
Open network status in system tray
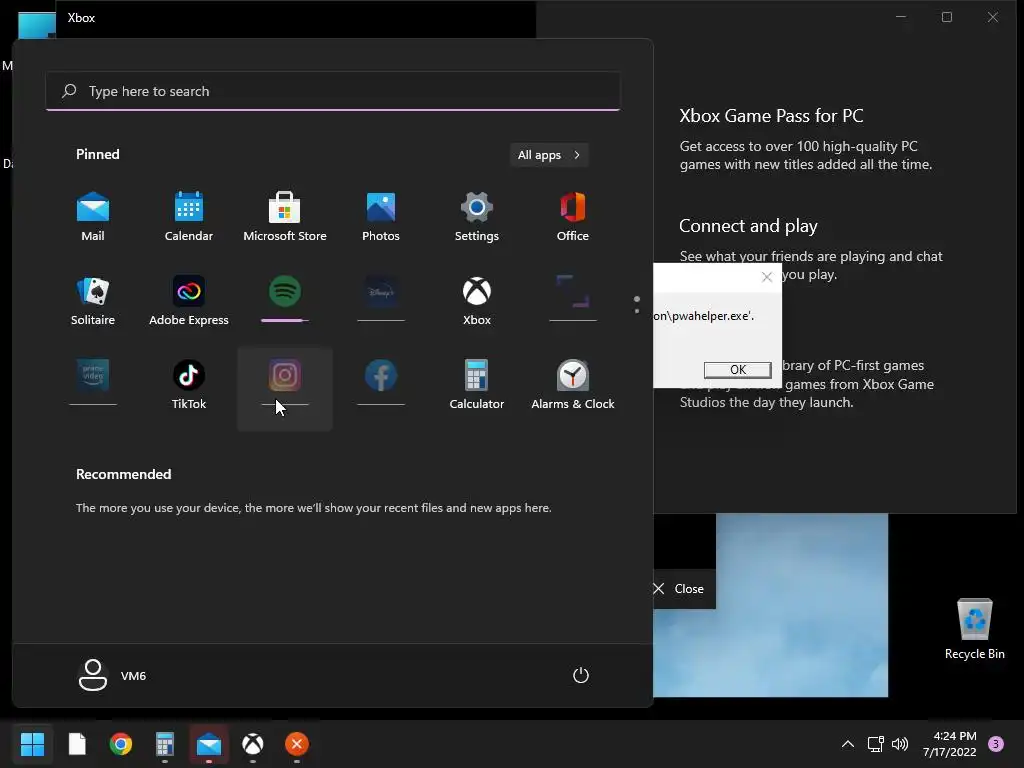point(875,744)
